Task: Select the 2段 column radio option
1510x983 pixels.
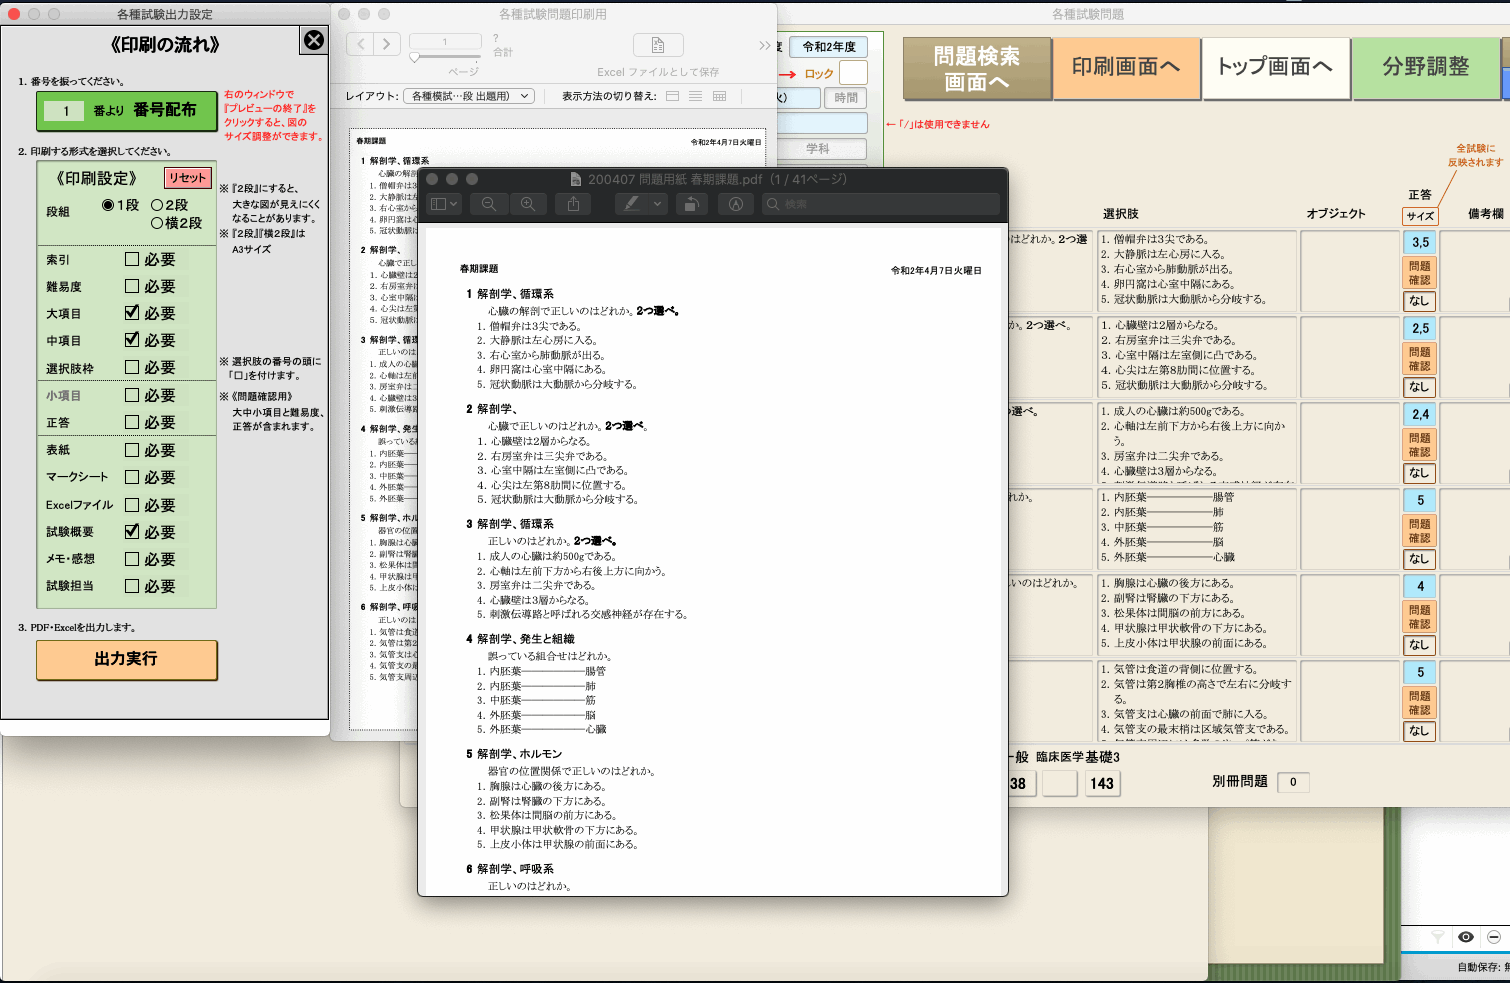Action: click(x=157, y=205)
